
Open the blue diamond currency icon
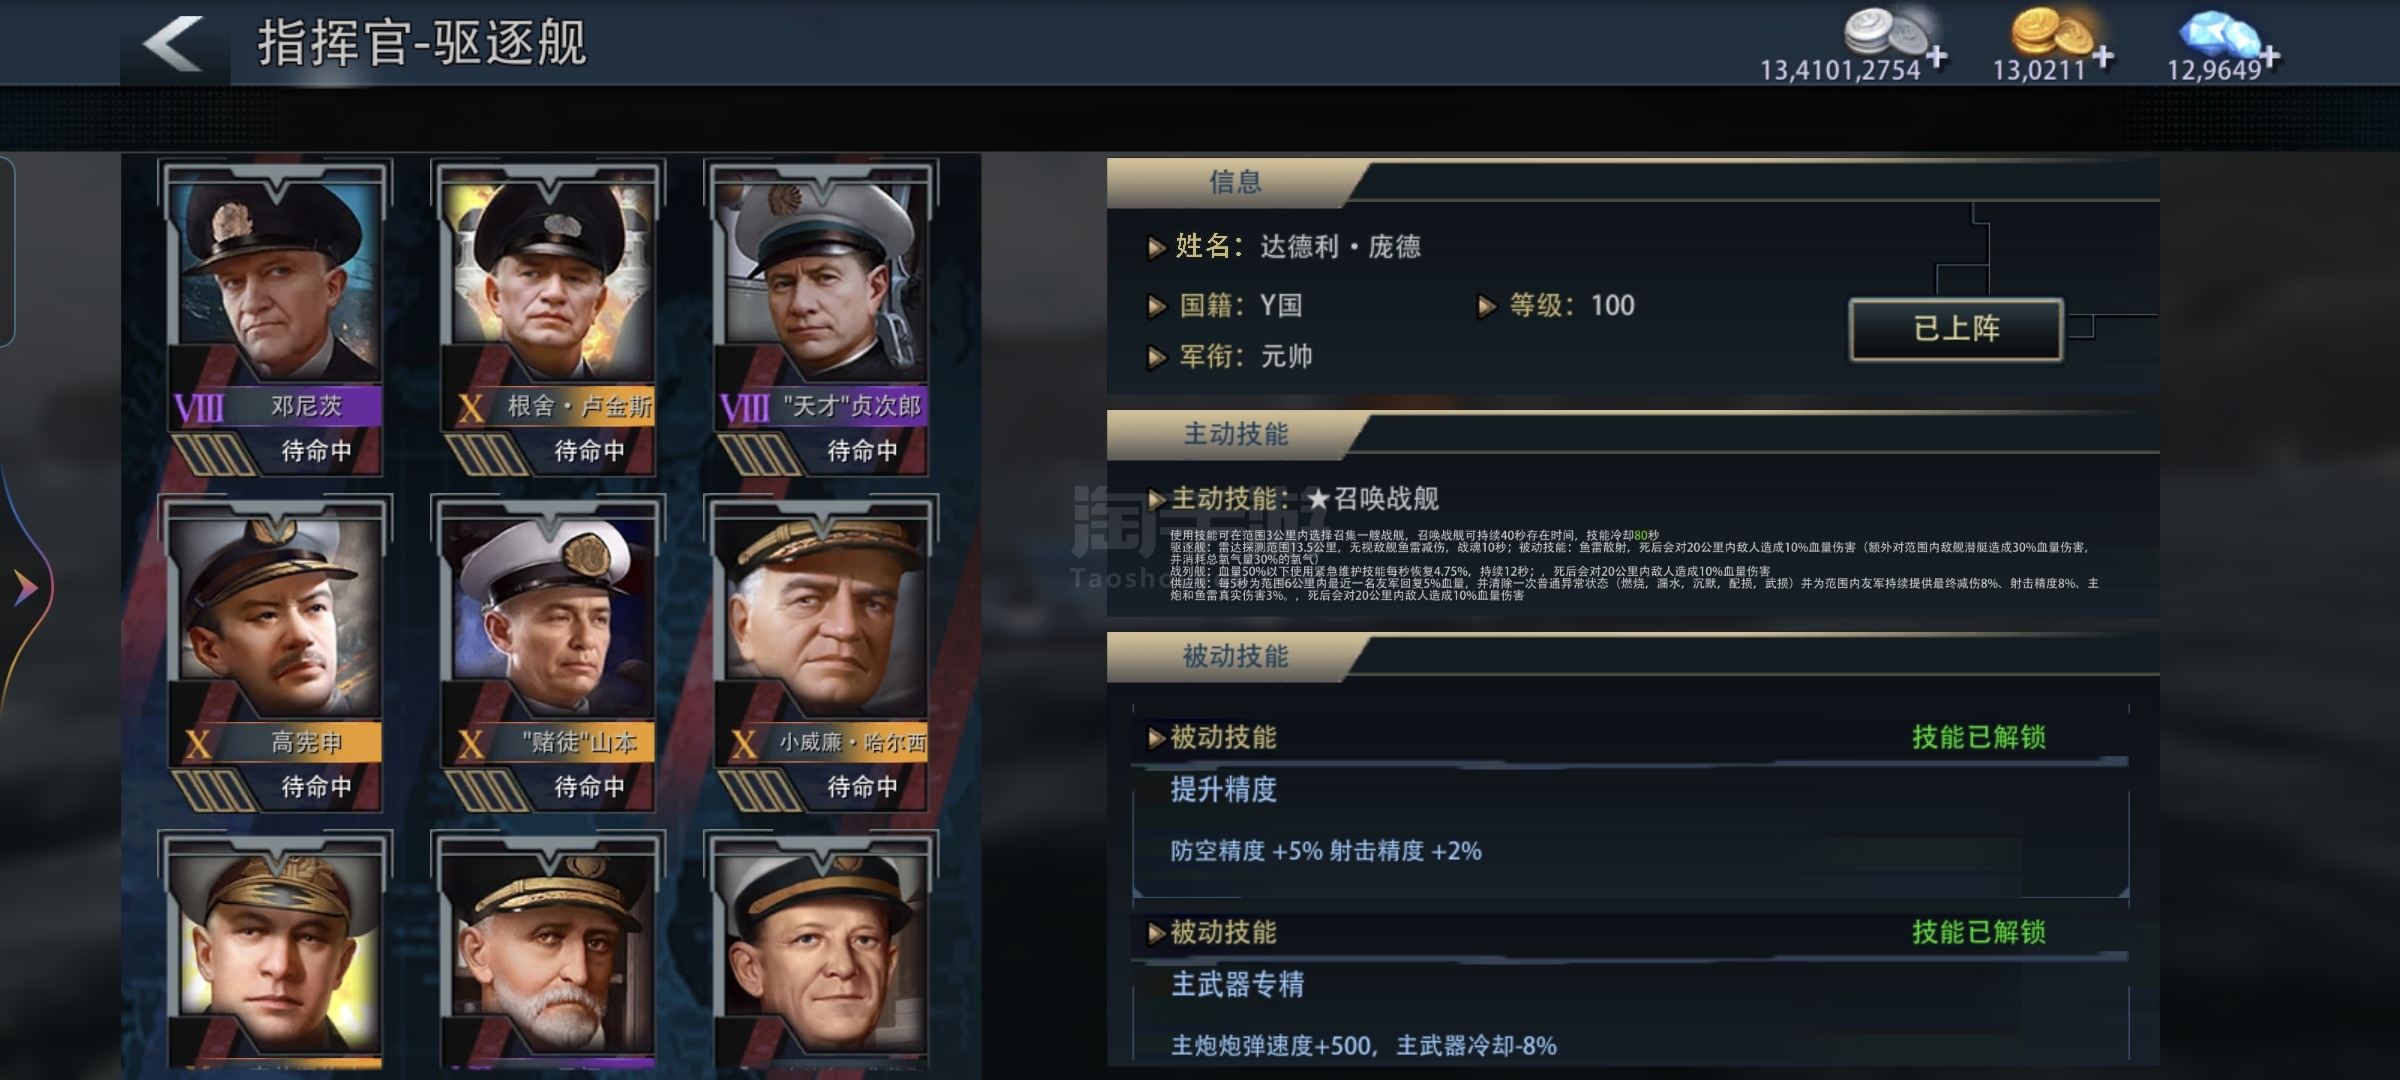(x=2219, y=33)
